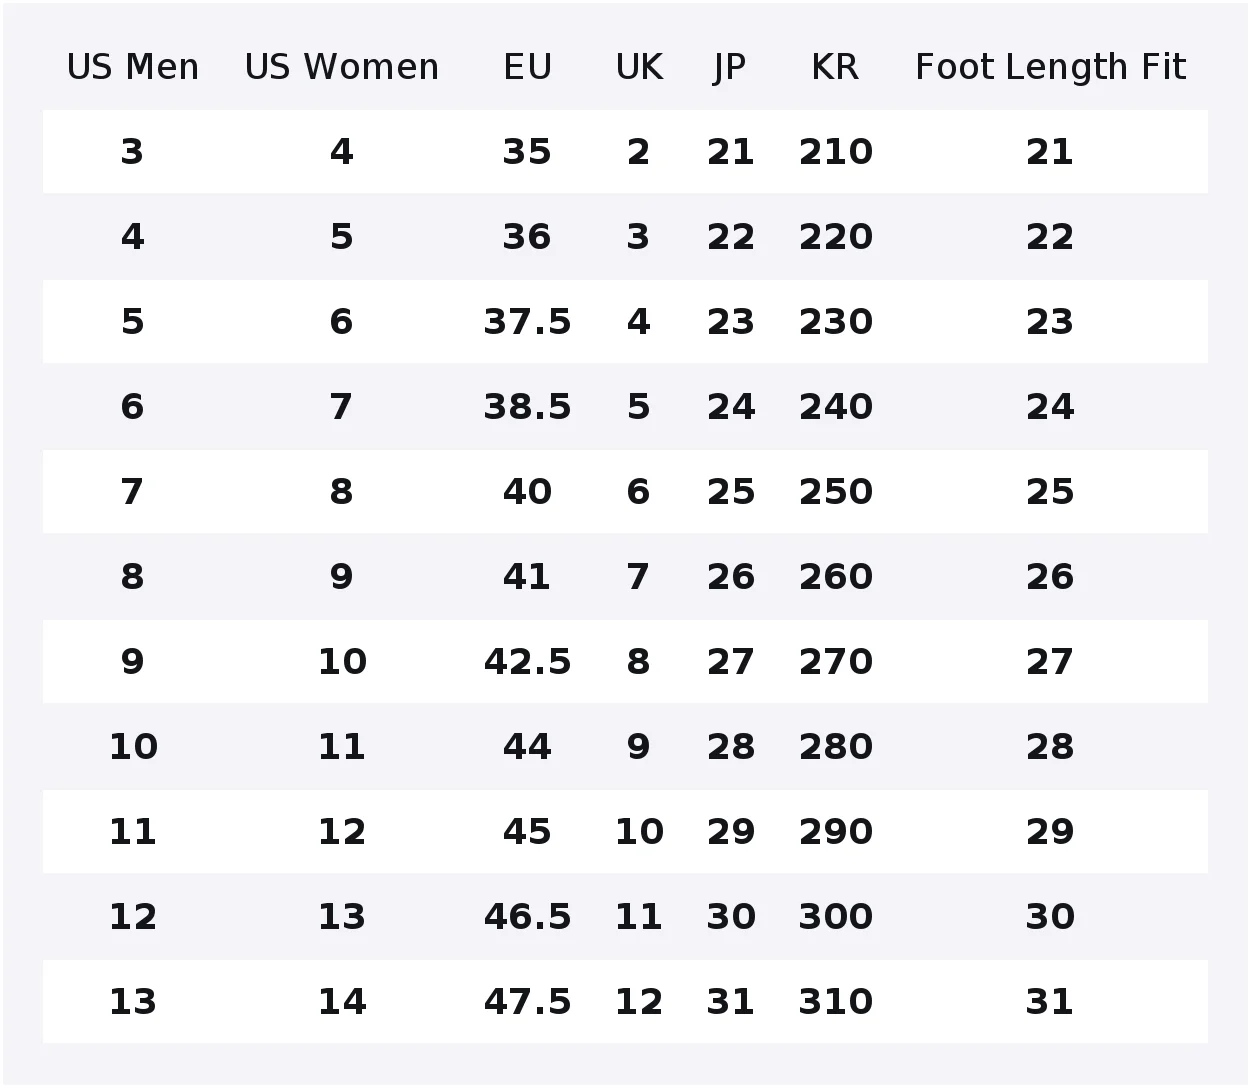
Task: Click EU size 46.5 cell
Action: click(x=527, y=917)
